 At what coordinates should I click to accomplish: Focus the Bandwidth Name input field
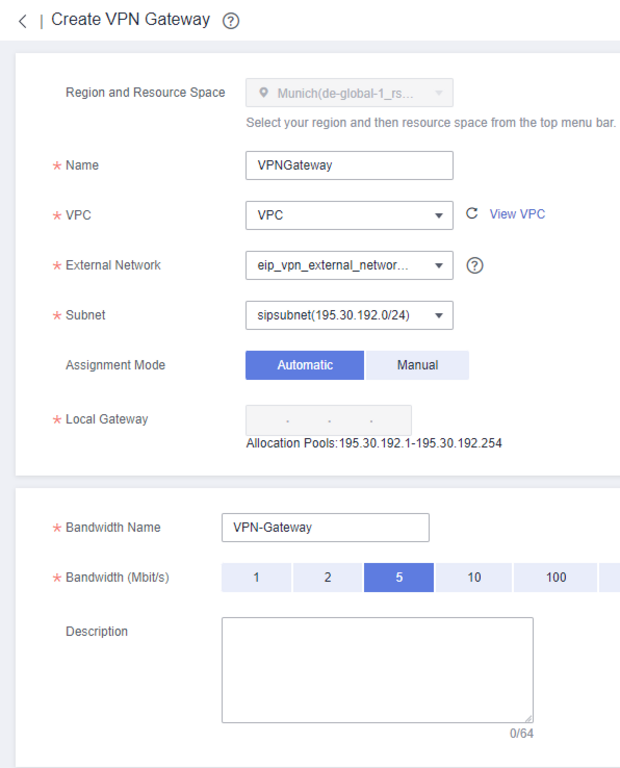(325, 527)
